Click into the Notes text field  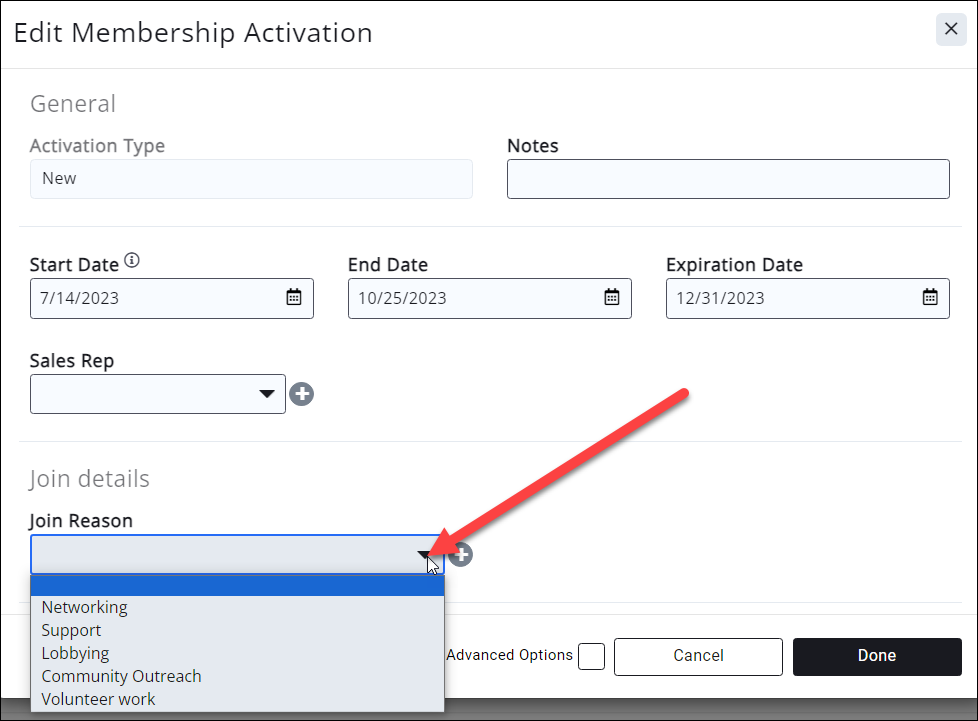(x=728, y=179)
